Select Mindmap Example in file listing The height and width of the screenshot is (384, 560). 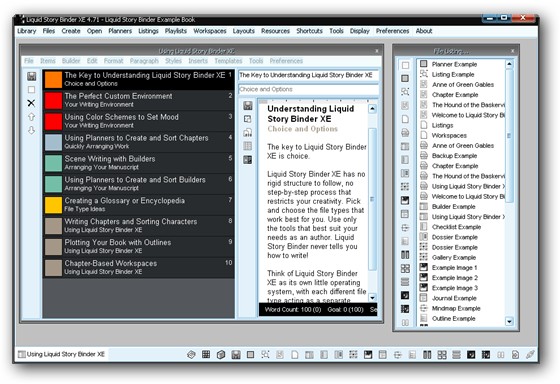(456, 308)
